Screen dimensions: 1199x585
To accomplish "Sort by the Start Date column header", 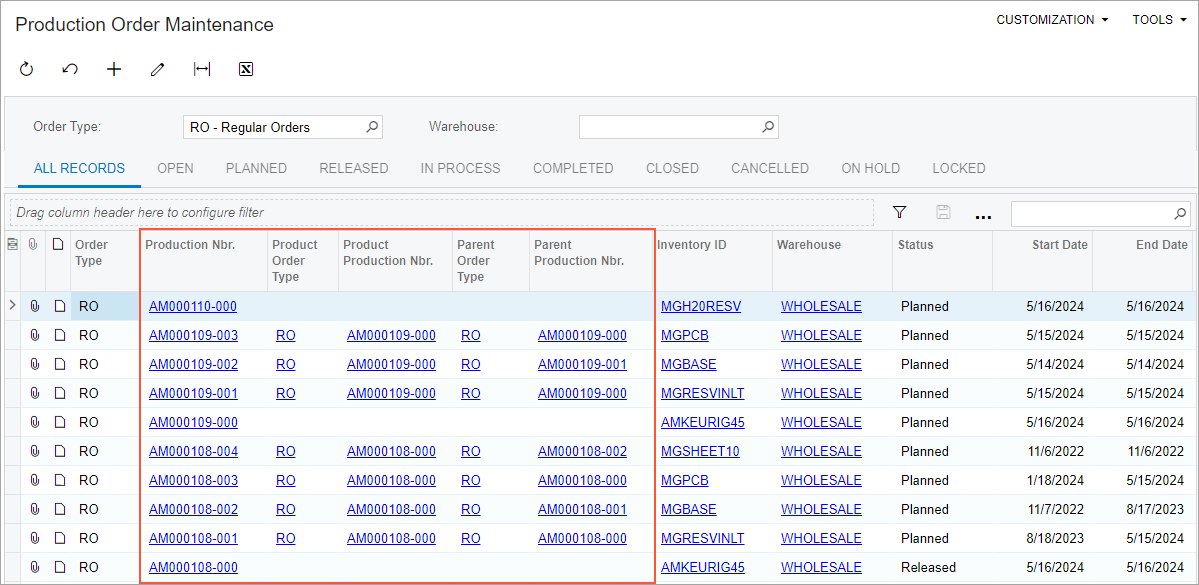I will 1059,245.
